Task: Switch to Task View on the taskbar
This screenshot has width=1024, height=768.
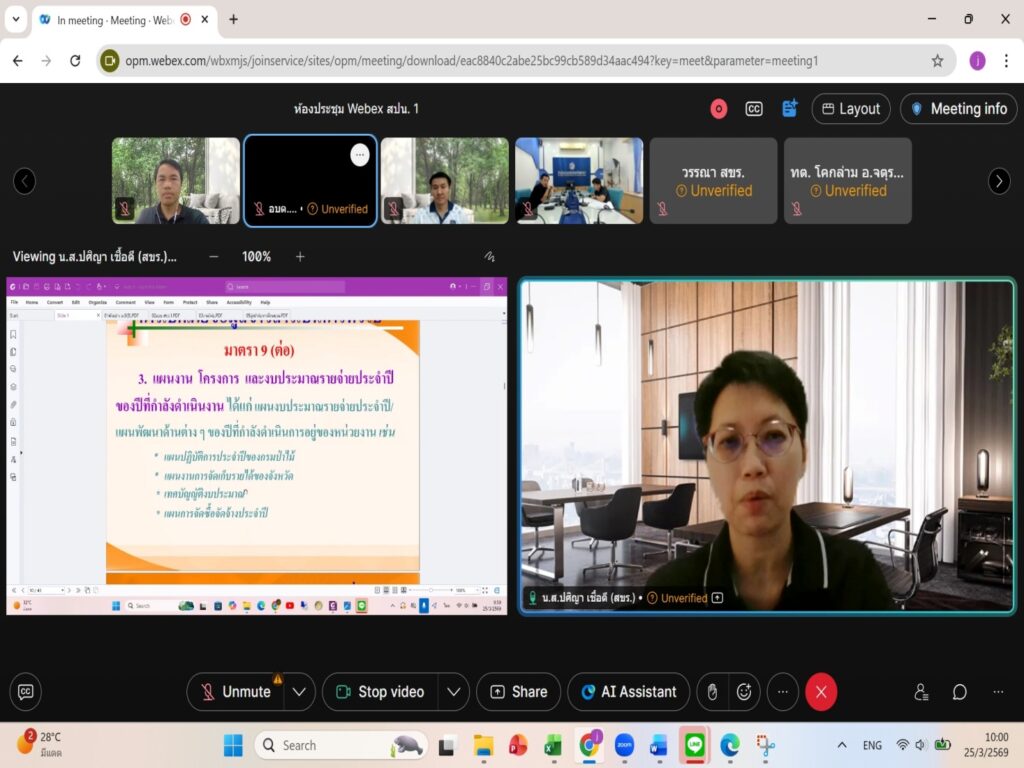Action: pos(447,745)
